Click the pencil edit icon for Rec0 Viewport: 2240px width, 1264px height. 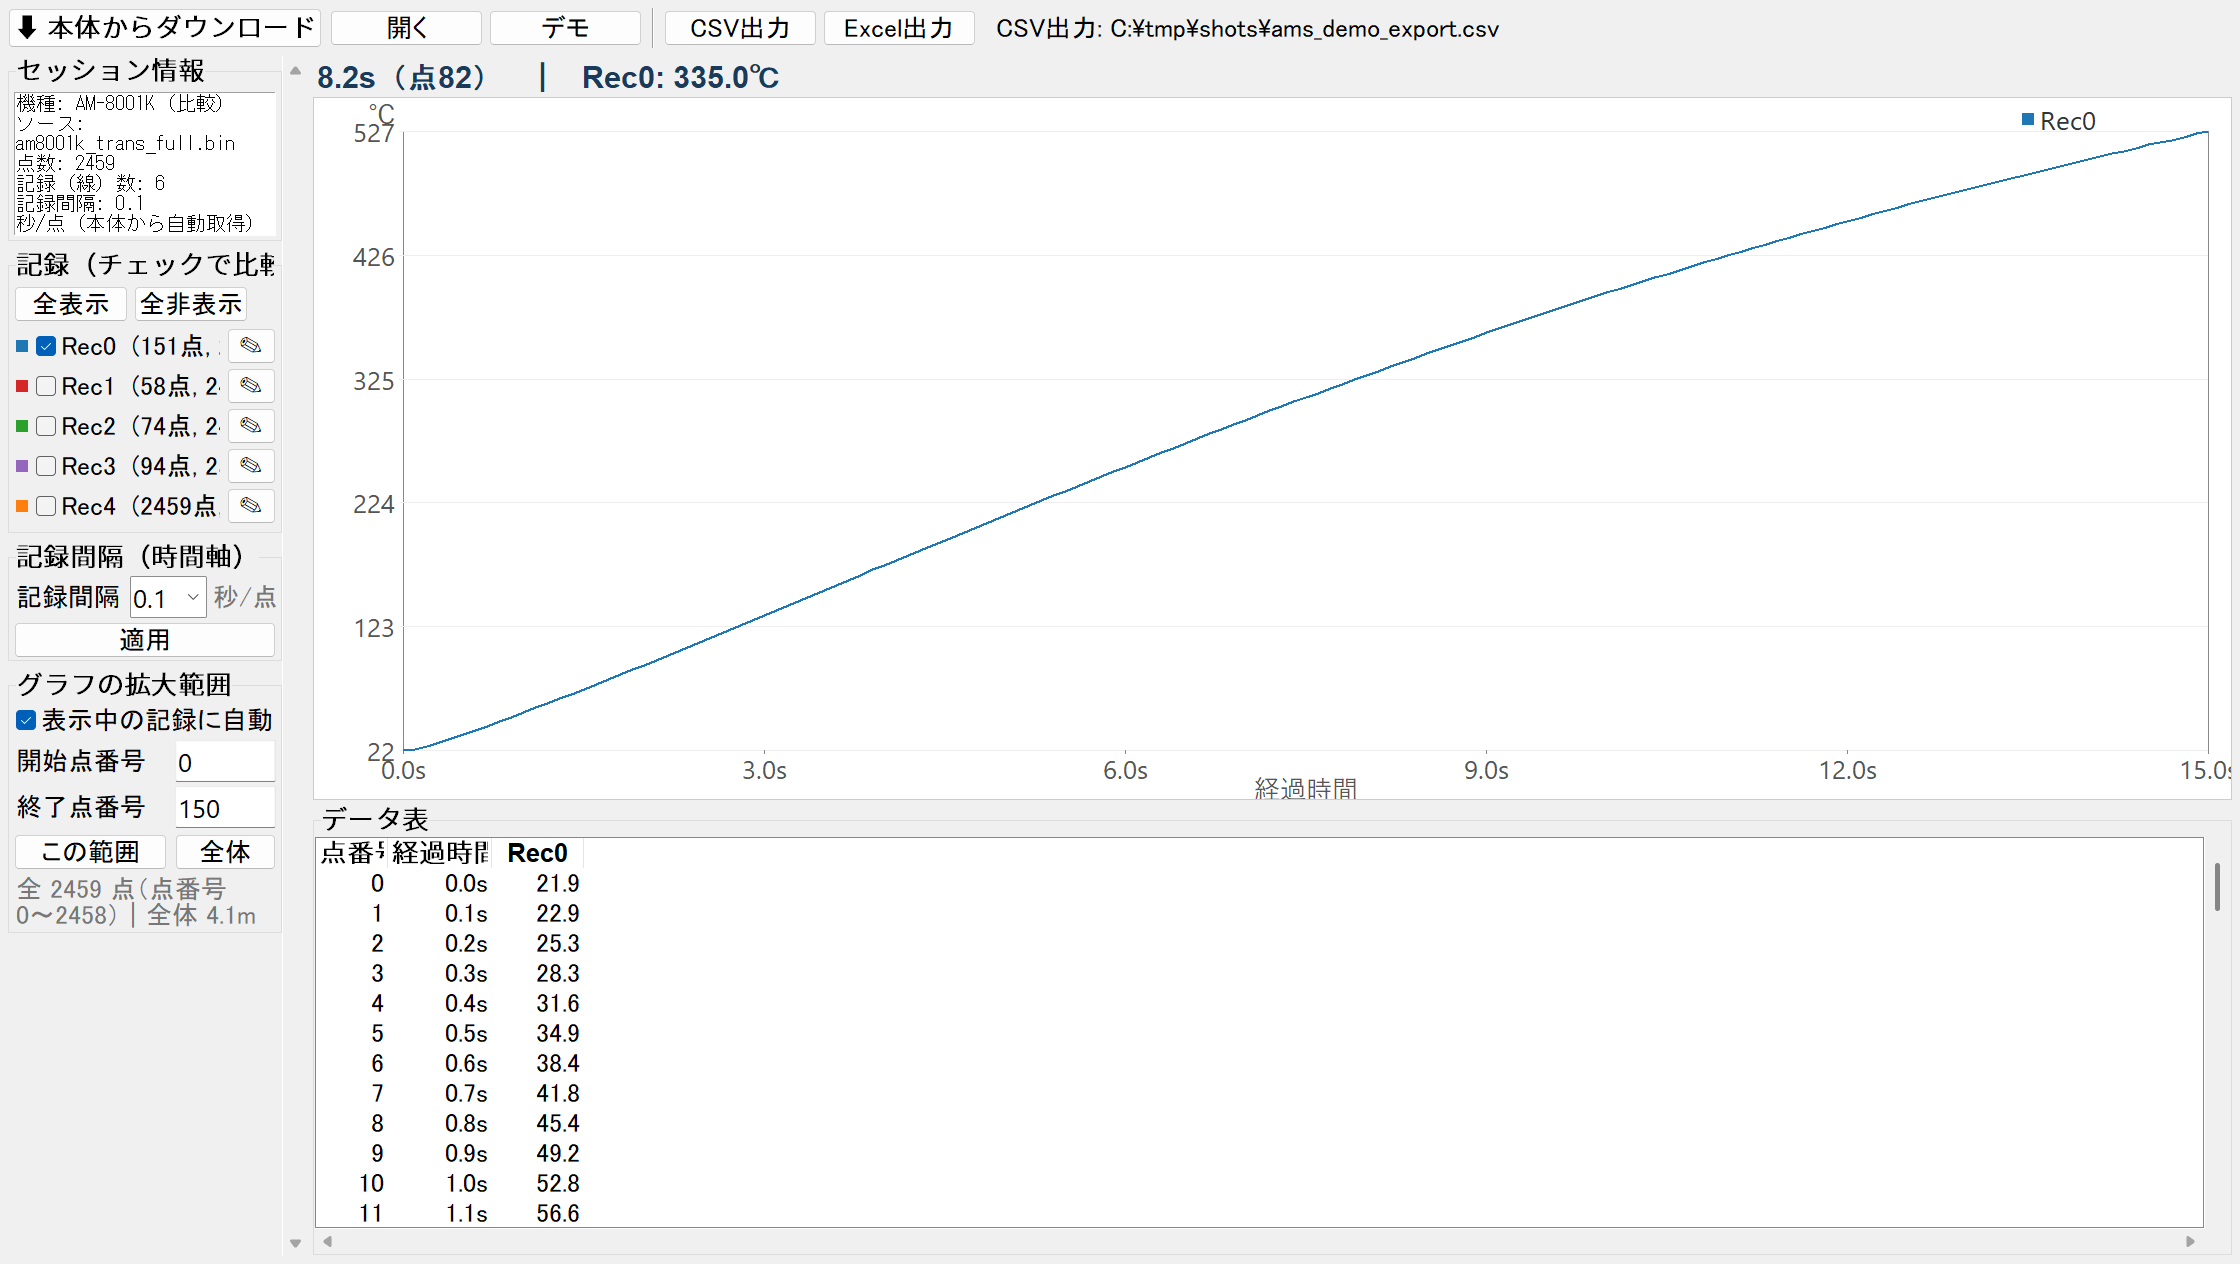pyautogui.click(x=251, y=346)
